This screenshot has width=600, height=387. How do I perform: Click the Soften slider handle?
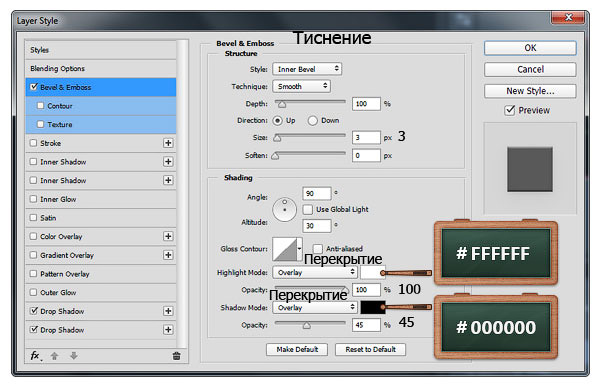click(x=275, y=156)
